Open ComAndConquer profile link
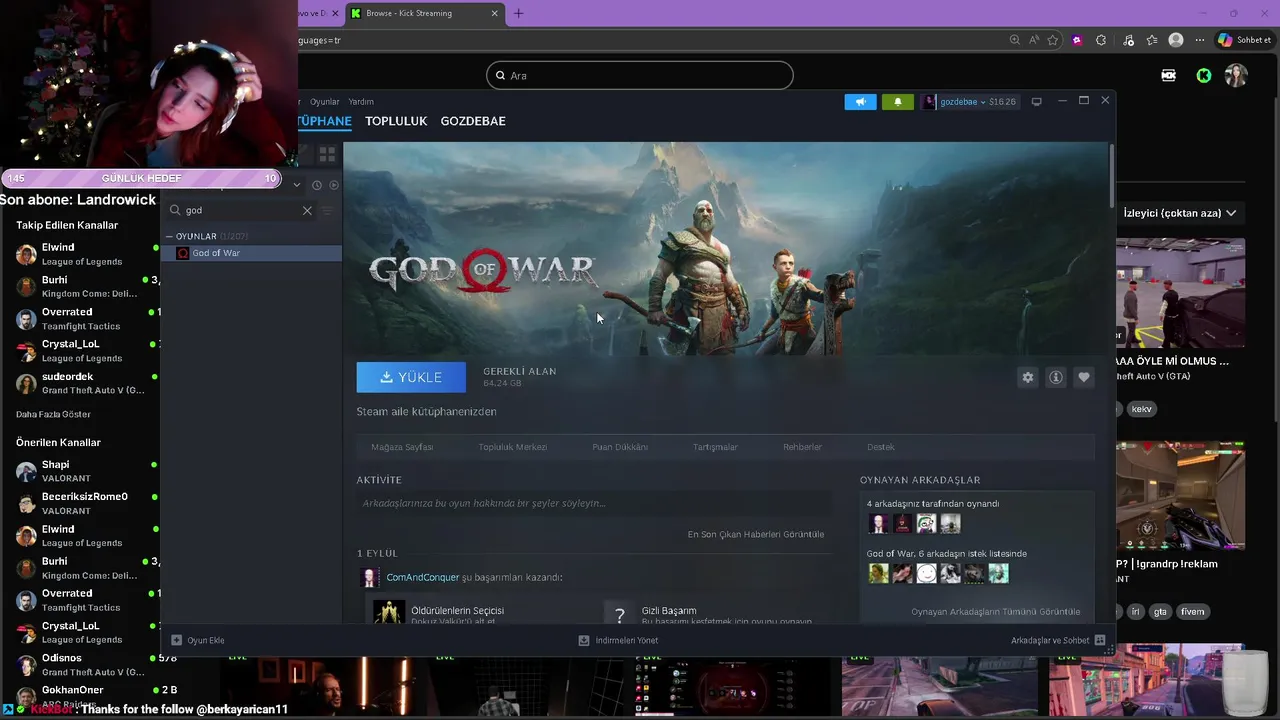Screen dimensions: 1280x720 pos(422,577)
